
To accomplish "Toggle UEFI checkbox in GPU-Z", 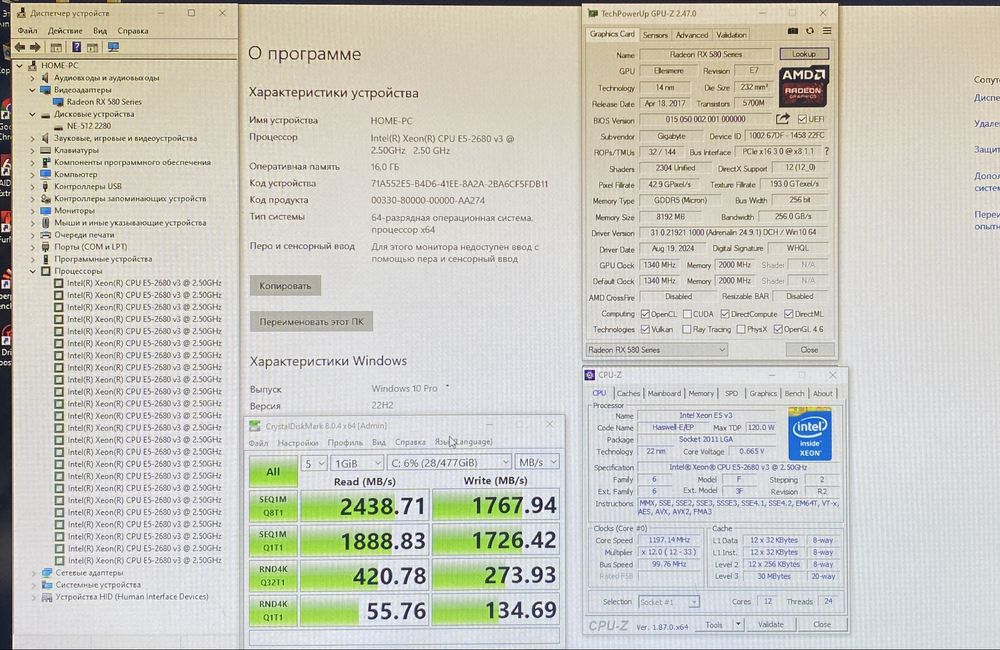I will [802, 119].
